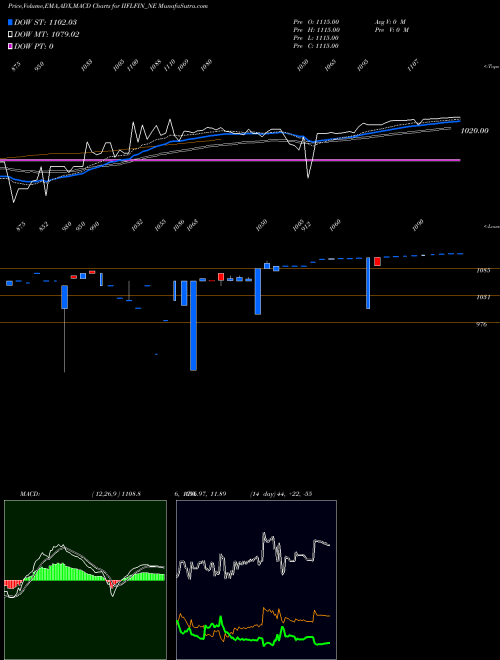Click the red candlestick near the chart's right

point(378,261)
